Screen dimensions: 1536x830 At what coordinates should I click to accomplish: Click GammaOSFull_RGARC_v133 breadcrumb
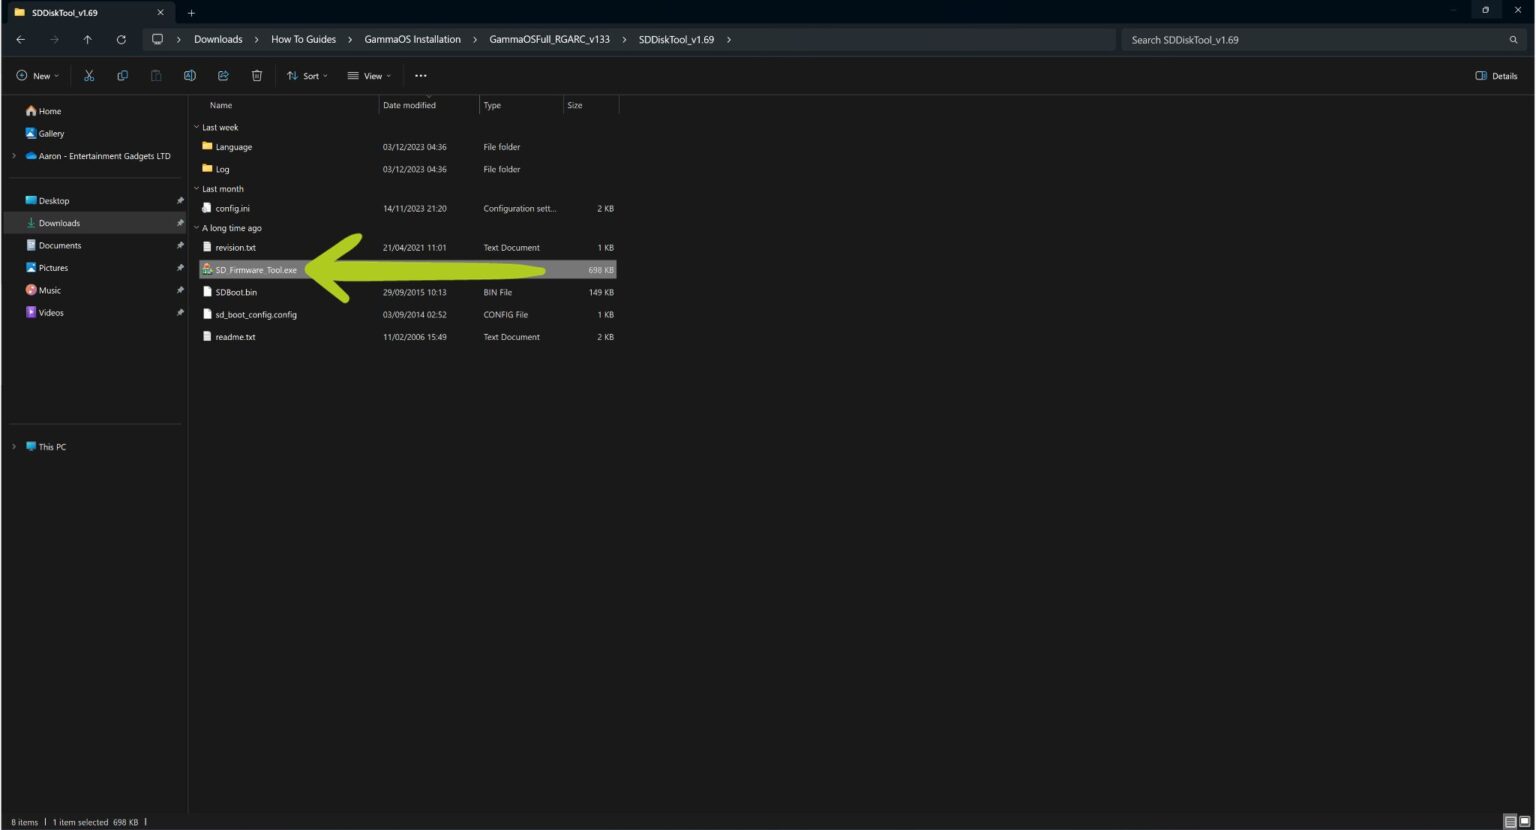point(549,40)
